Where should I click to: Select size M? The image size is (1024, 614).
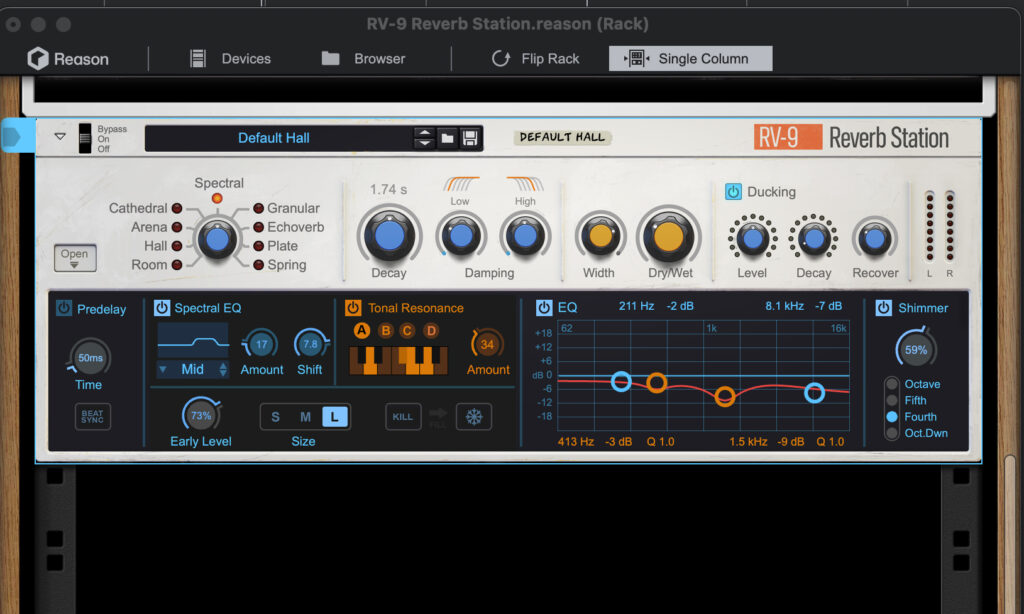point(305,417)
